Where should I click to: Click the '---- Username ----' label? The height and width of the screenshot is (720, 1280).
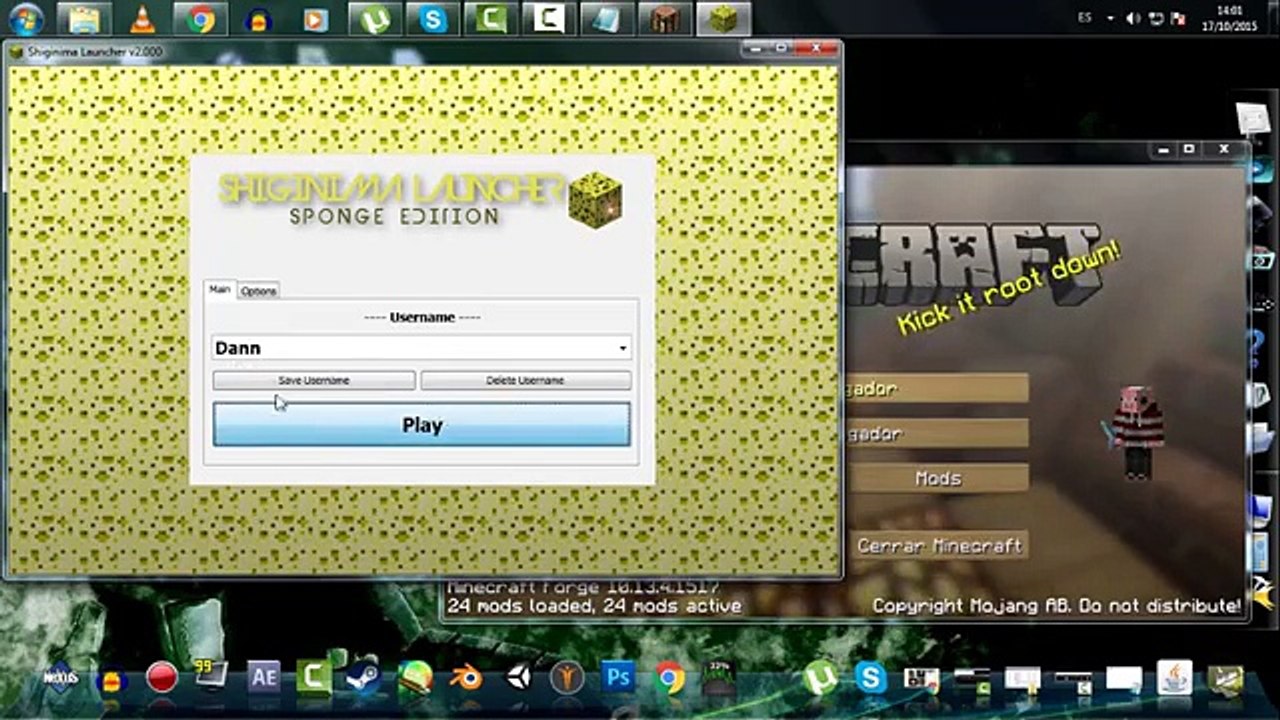point(422,317)
